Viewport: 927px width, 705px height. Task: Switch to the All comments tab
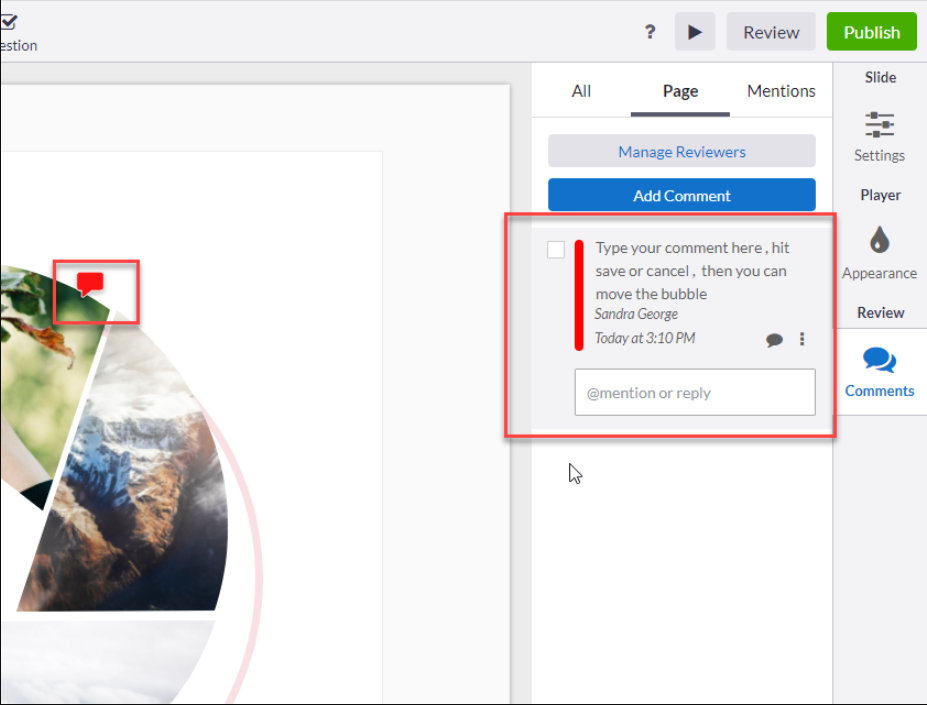[581, 91]
